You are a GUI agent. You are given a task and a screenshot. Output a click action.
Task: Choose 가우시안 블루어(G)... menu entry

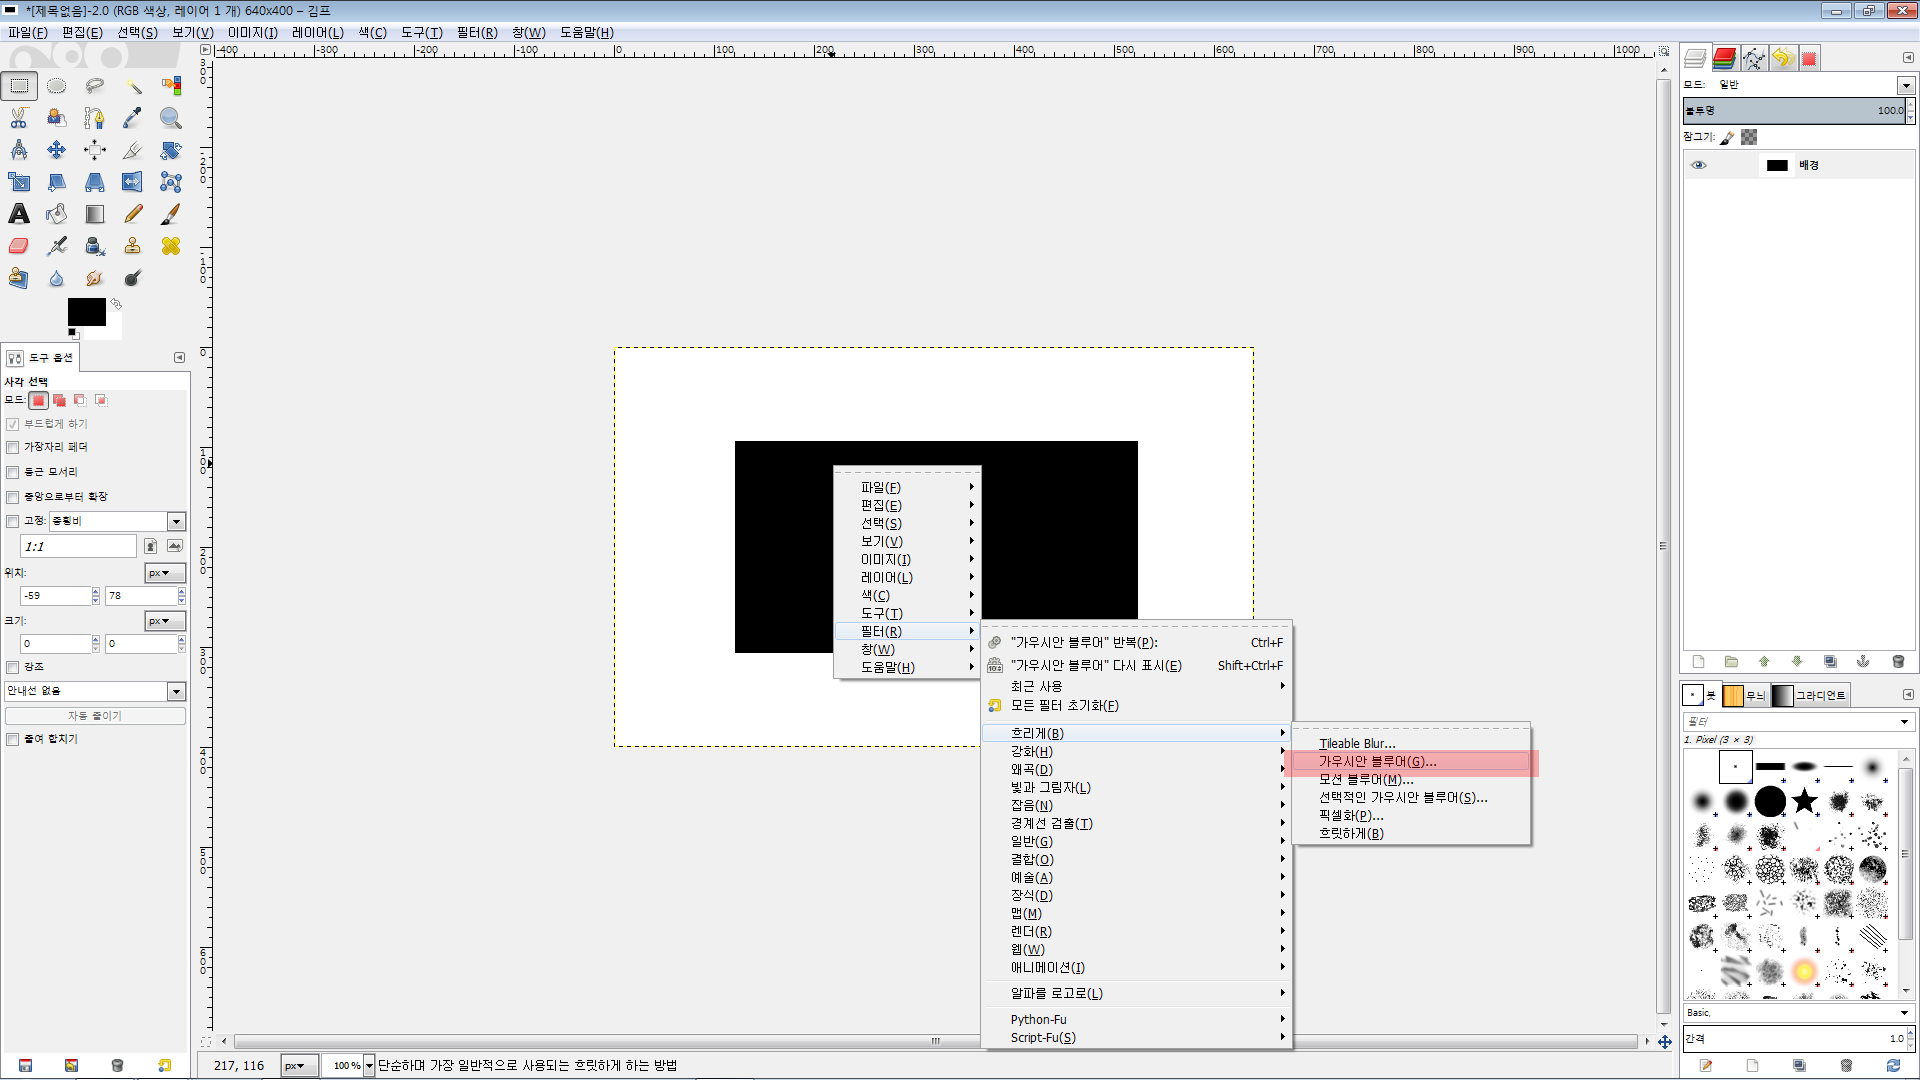[x=1410, y=762]
